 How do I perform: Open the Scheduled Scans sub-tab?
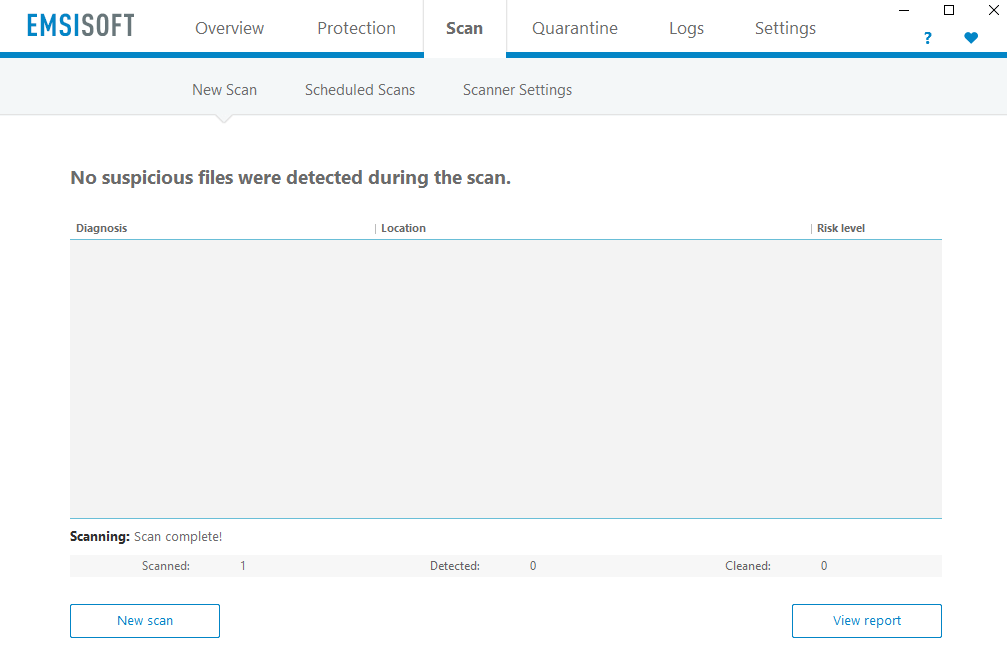(360, 90)
